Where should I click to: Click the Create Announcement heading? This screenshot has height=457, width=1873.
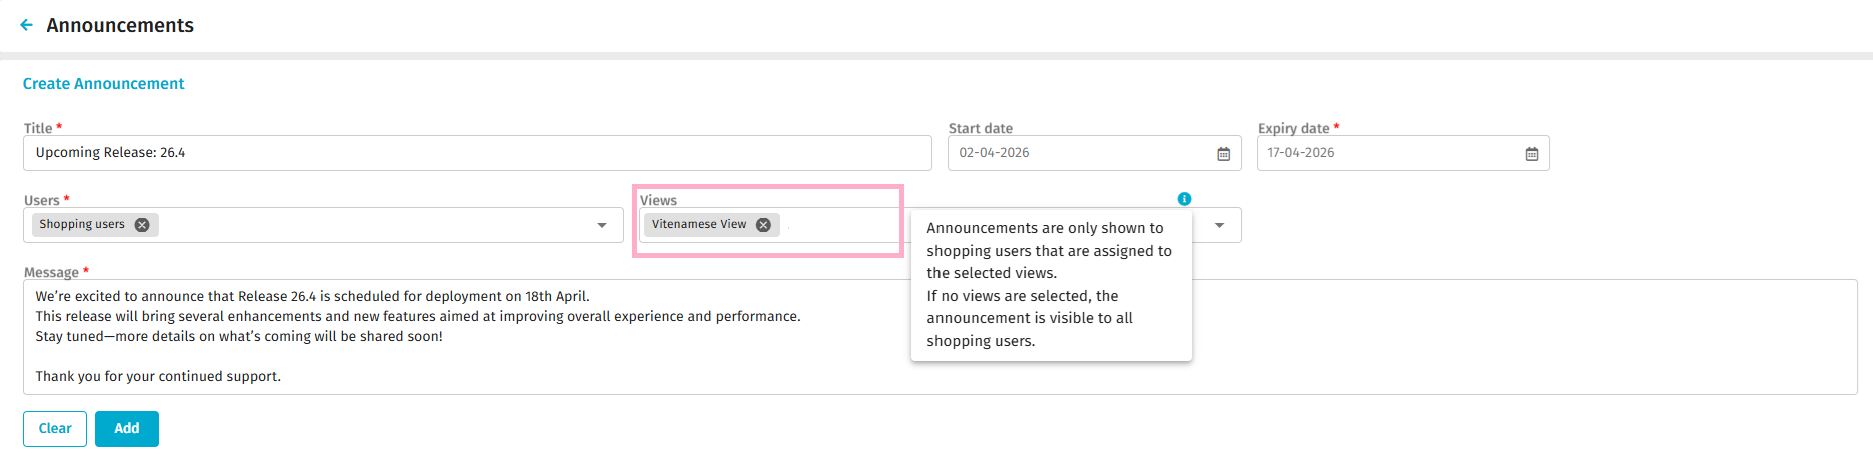(x=104, y=84)
